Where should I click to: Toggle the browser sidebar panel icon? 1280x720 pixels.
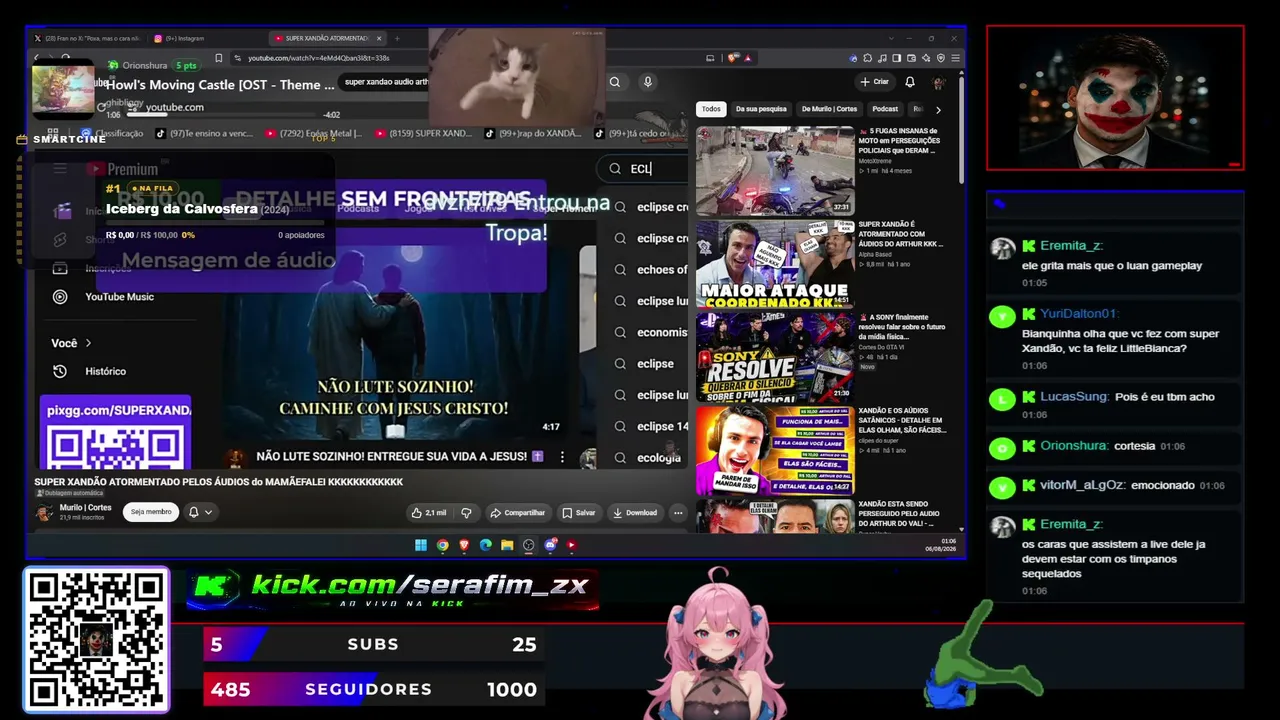[x=898, y=58]
